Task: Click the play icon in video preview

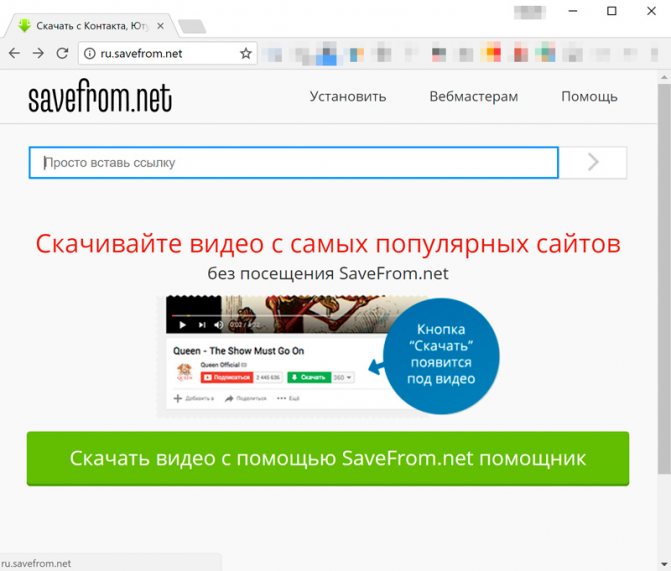Action: coord(182,325)
